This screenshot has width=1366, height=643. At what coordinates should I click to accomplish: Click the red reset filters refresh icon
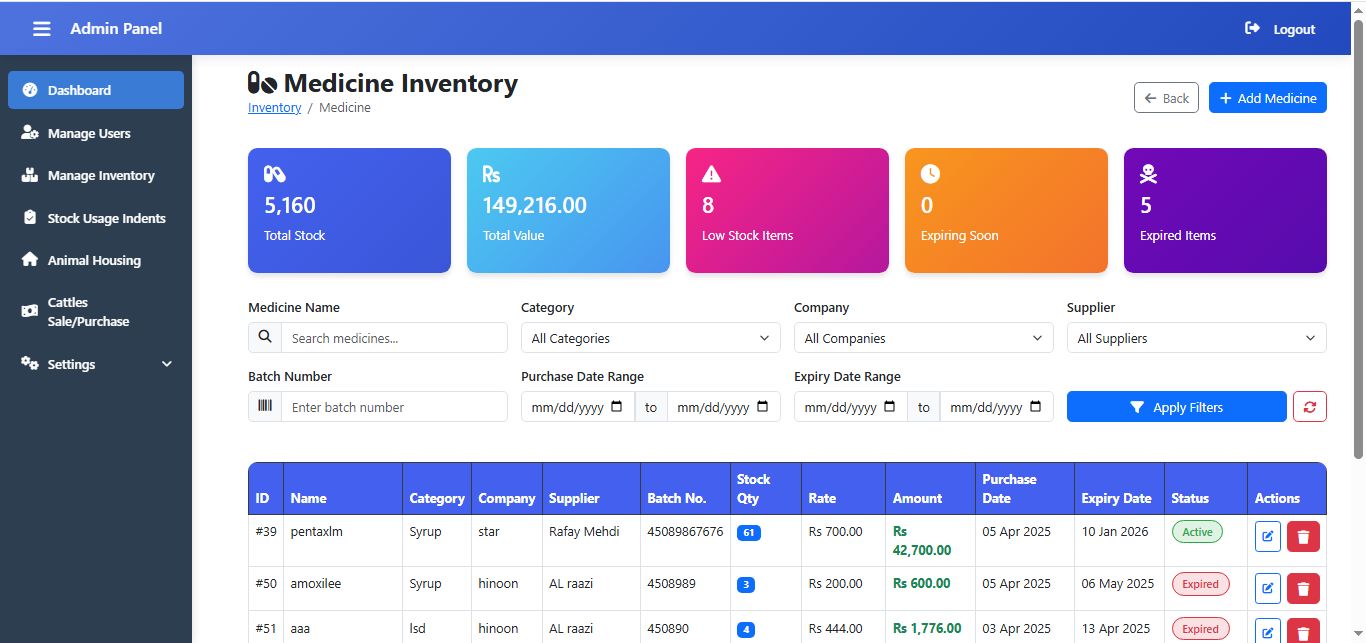(1309, 407)
